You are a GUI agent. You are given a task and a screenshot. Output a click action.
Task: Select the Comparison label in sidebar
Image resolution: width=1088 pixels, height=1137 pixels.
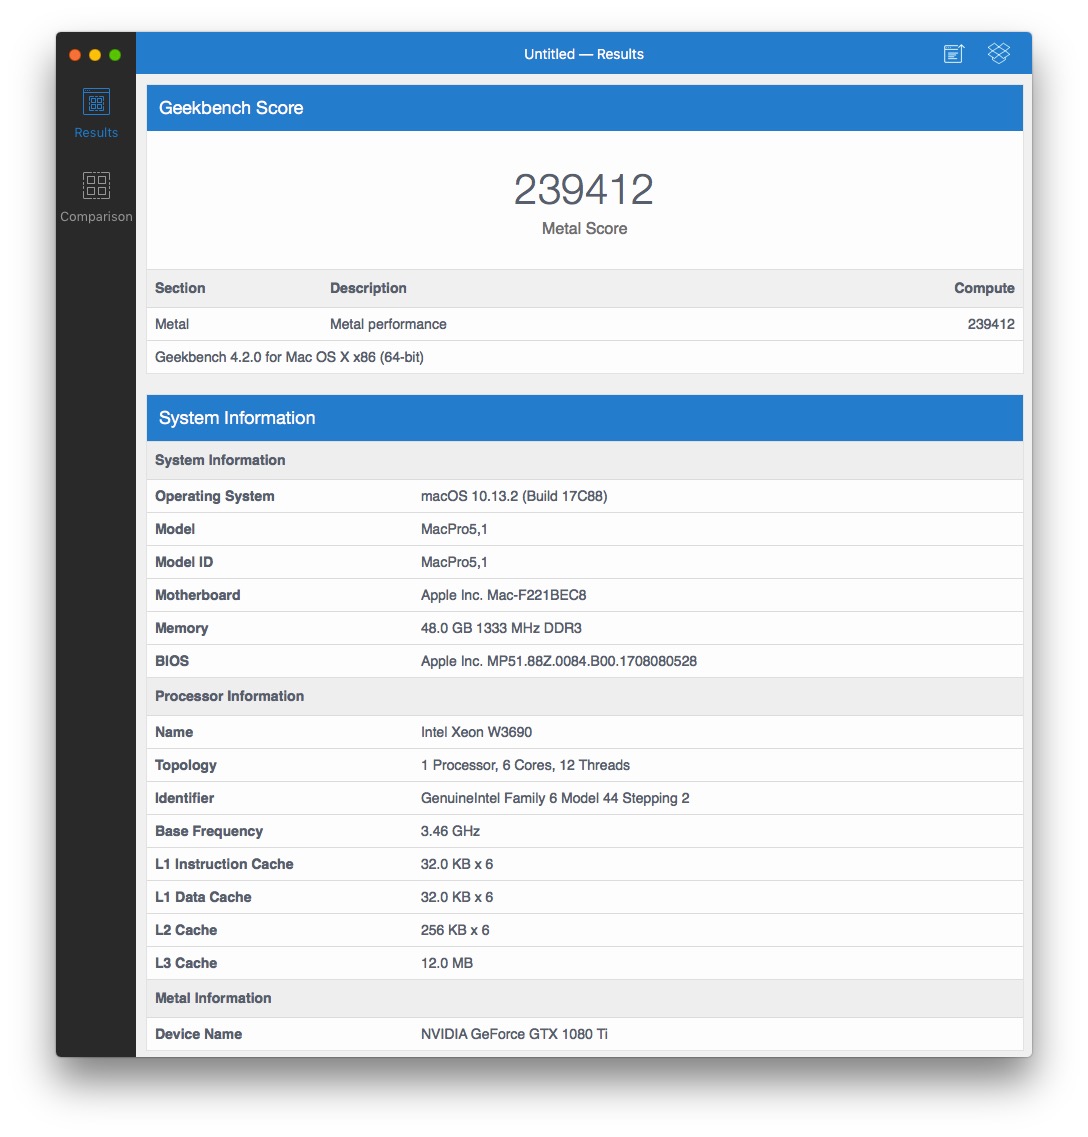(x=96, y=217)
